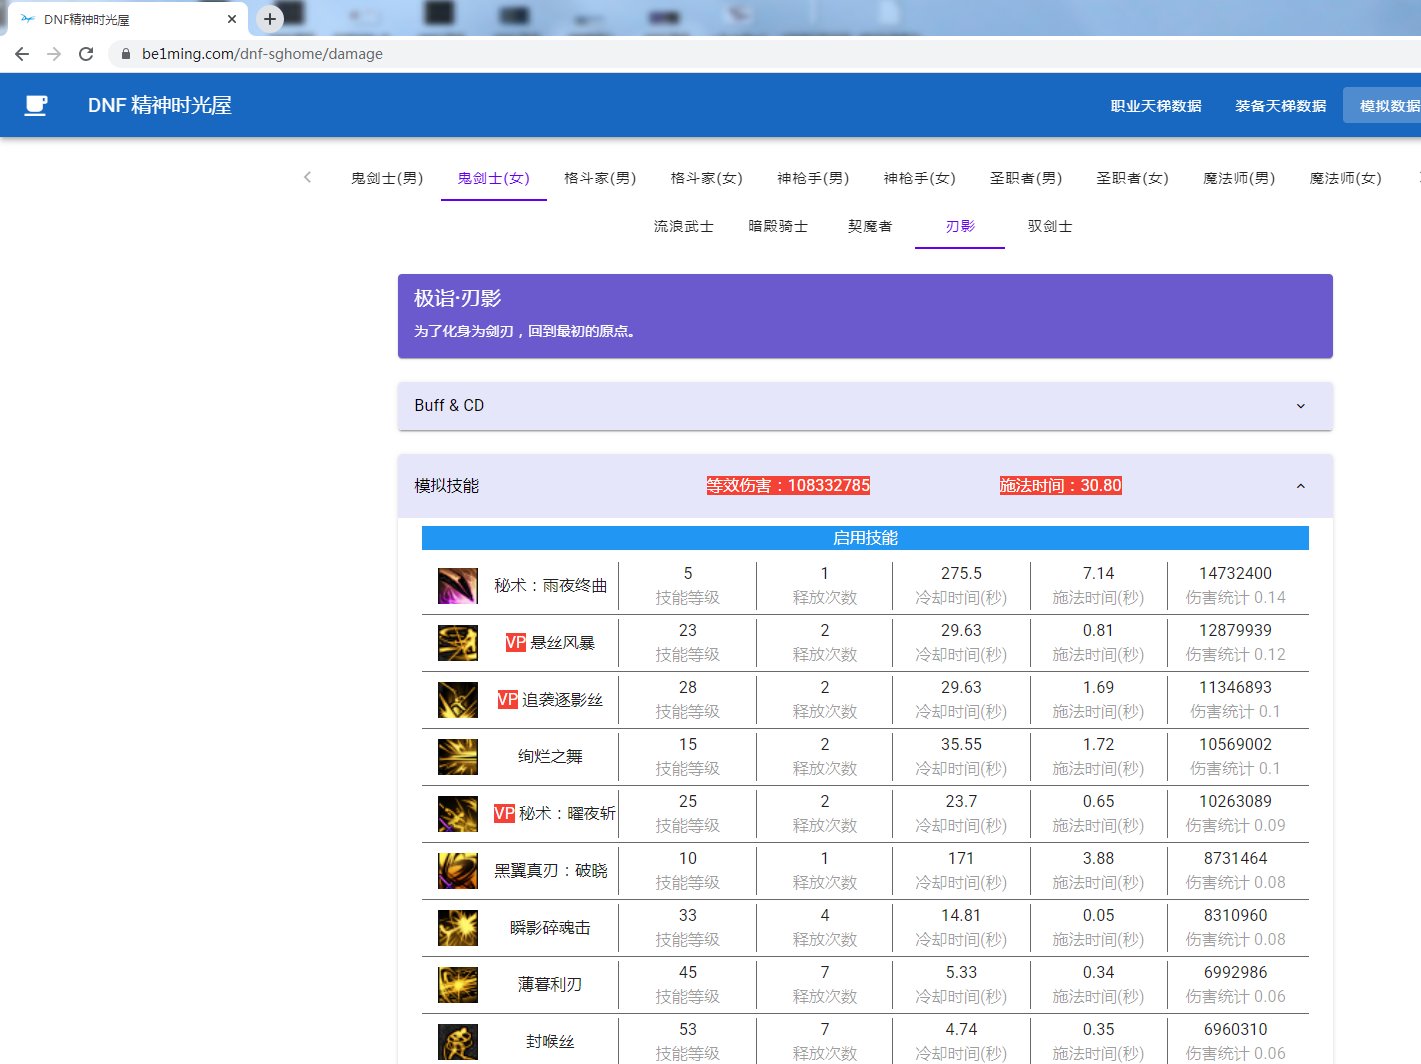Open the 职业天梯数据 menu item
This screenshot has width=1421, height=1064.
point(1156,105)
